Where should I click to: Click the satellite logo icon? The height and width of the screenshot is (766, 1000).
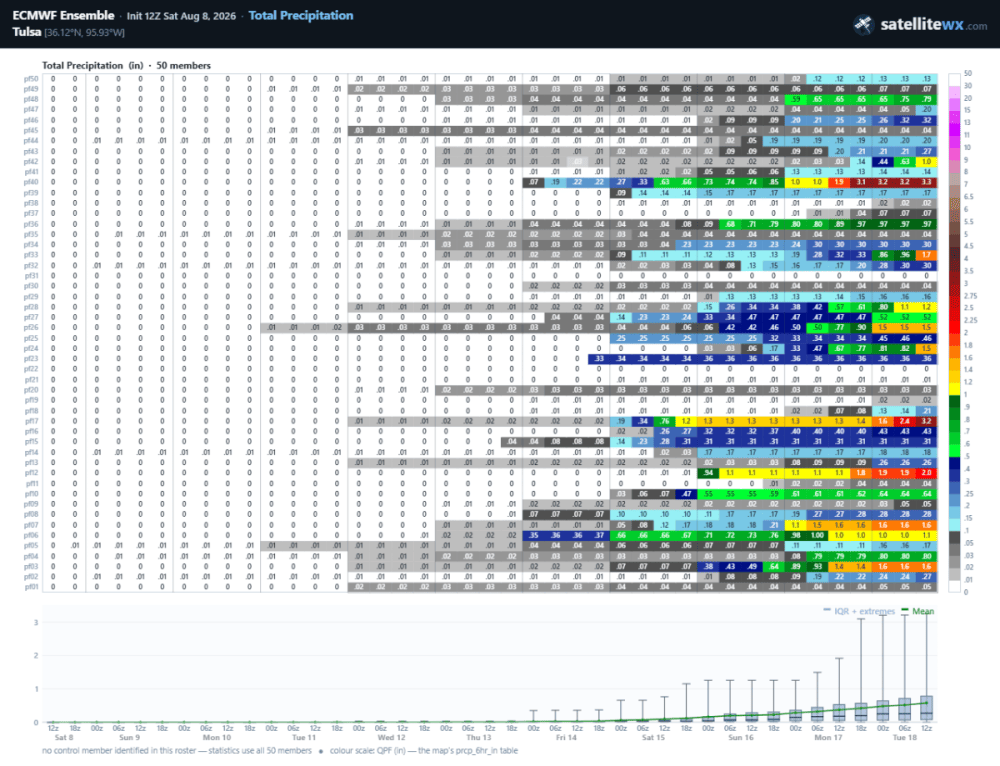tap(863, 25)
